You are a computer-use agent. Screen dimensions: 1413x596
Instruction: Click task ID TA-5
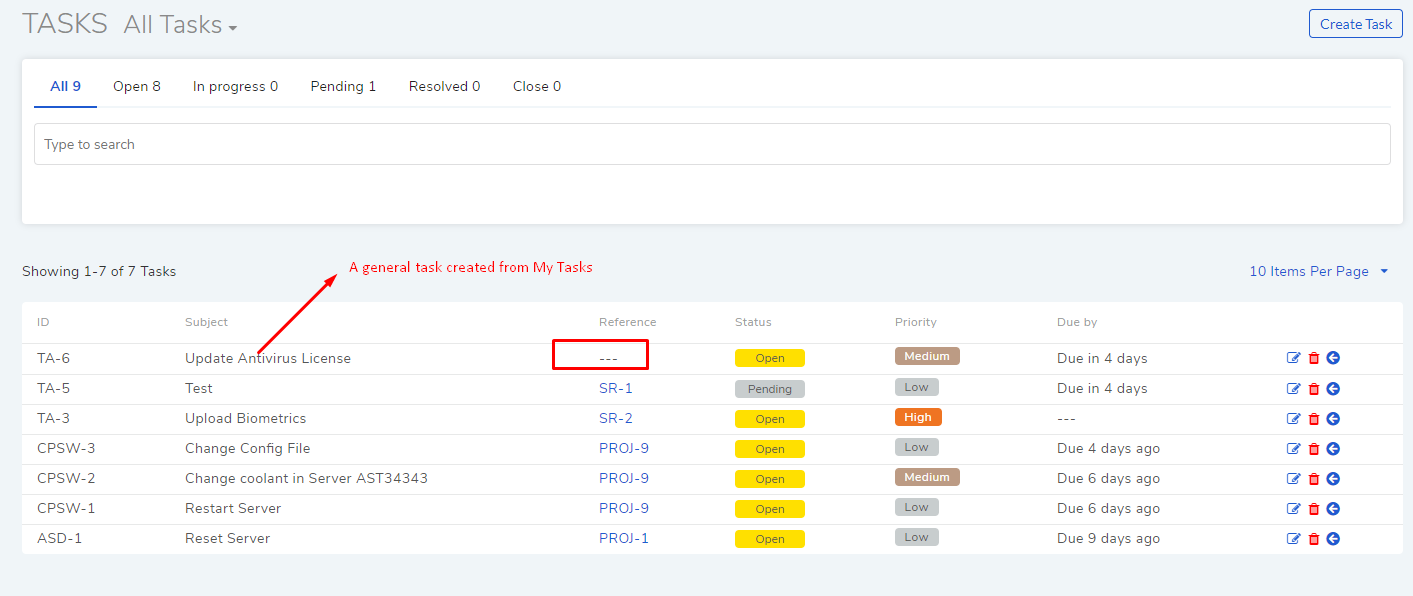[x=53, y=388]
